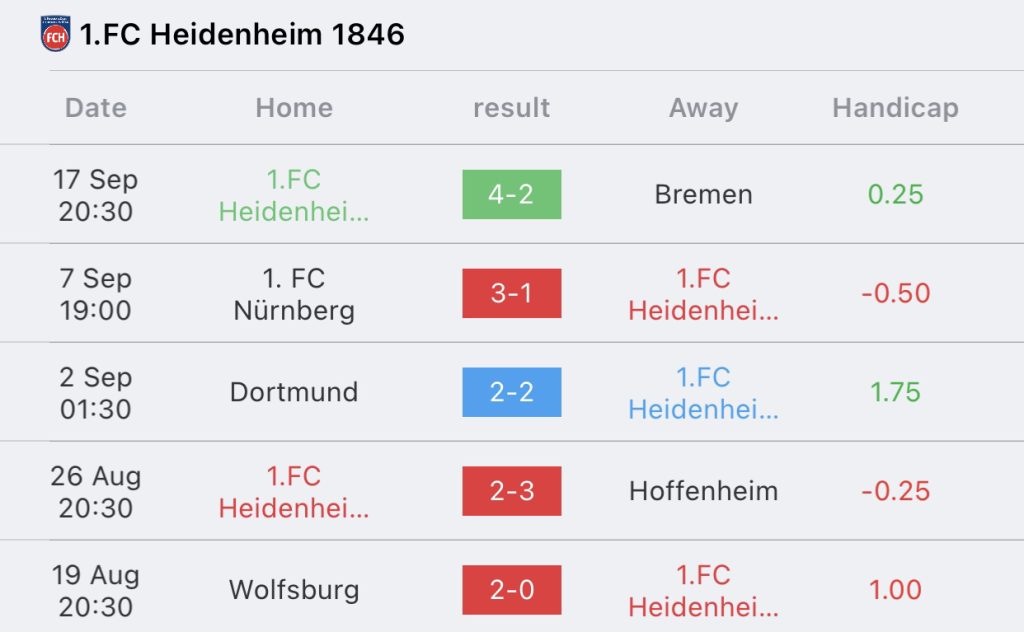Click the 2-3 result against Hoffenheim
The width and height of the screenshot is (1024, 632).
511,491
